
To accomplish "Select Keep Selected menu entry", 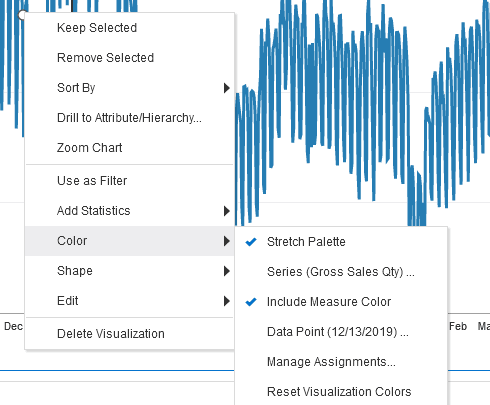I will click(130, 28).
